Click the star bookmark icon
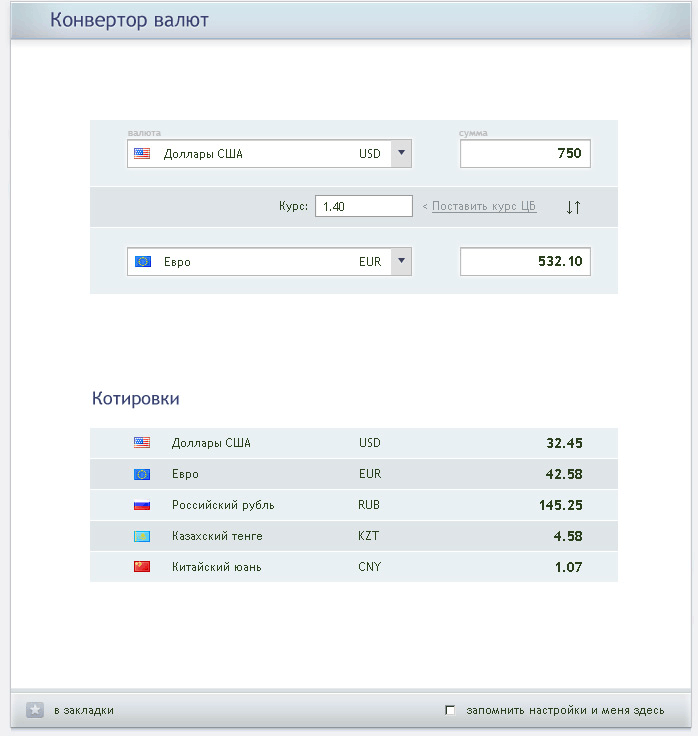 [x=35, y=710]
